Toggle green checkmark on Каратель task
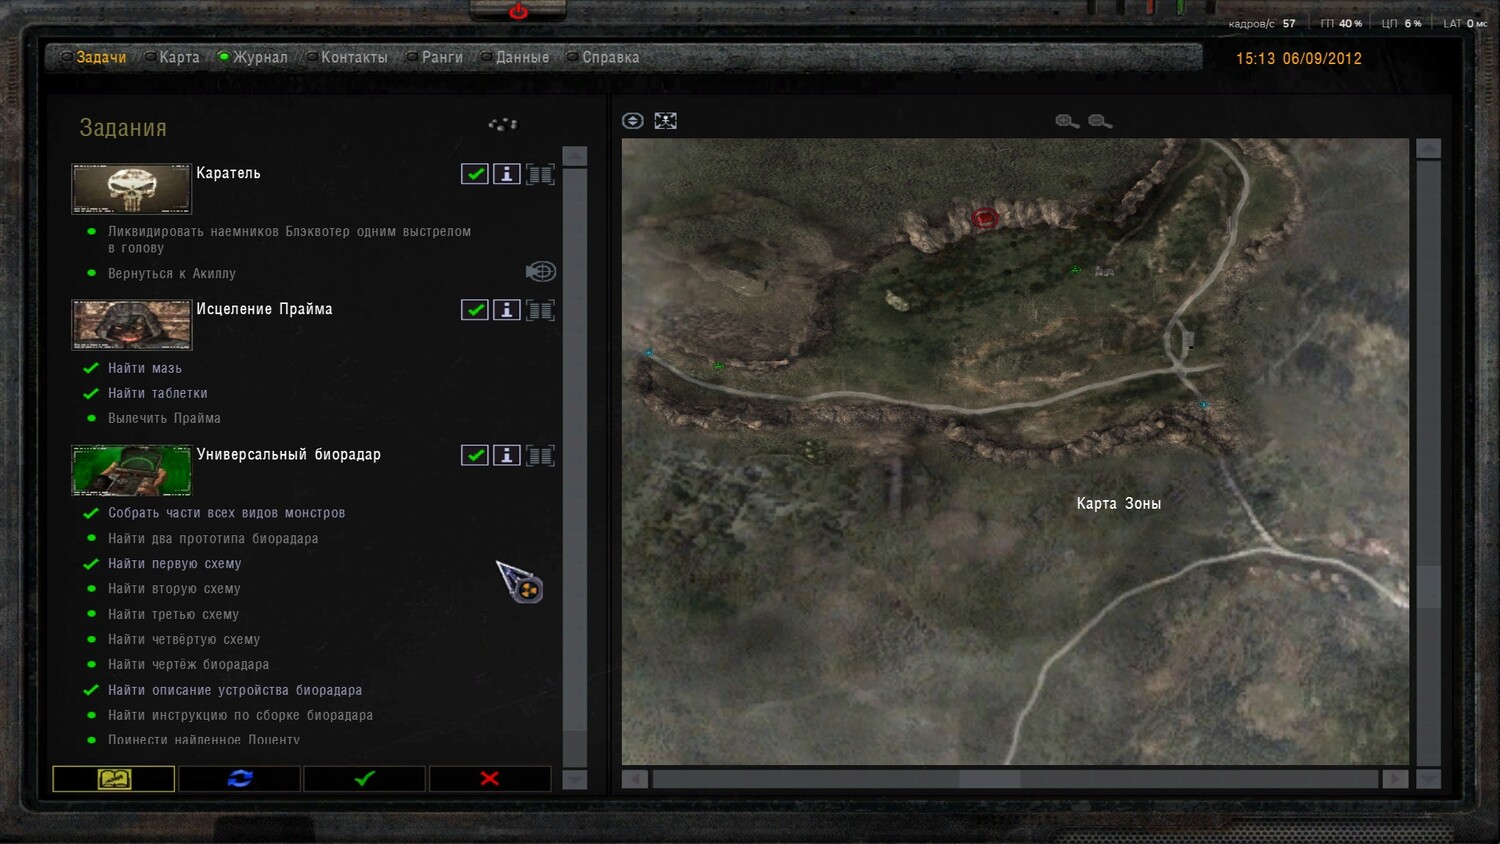This screenshot has width=1500, height=844. tap(475, 174)
